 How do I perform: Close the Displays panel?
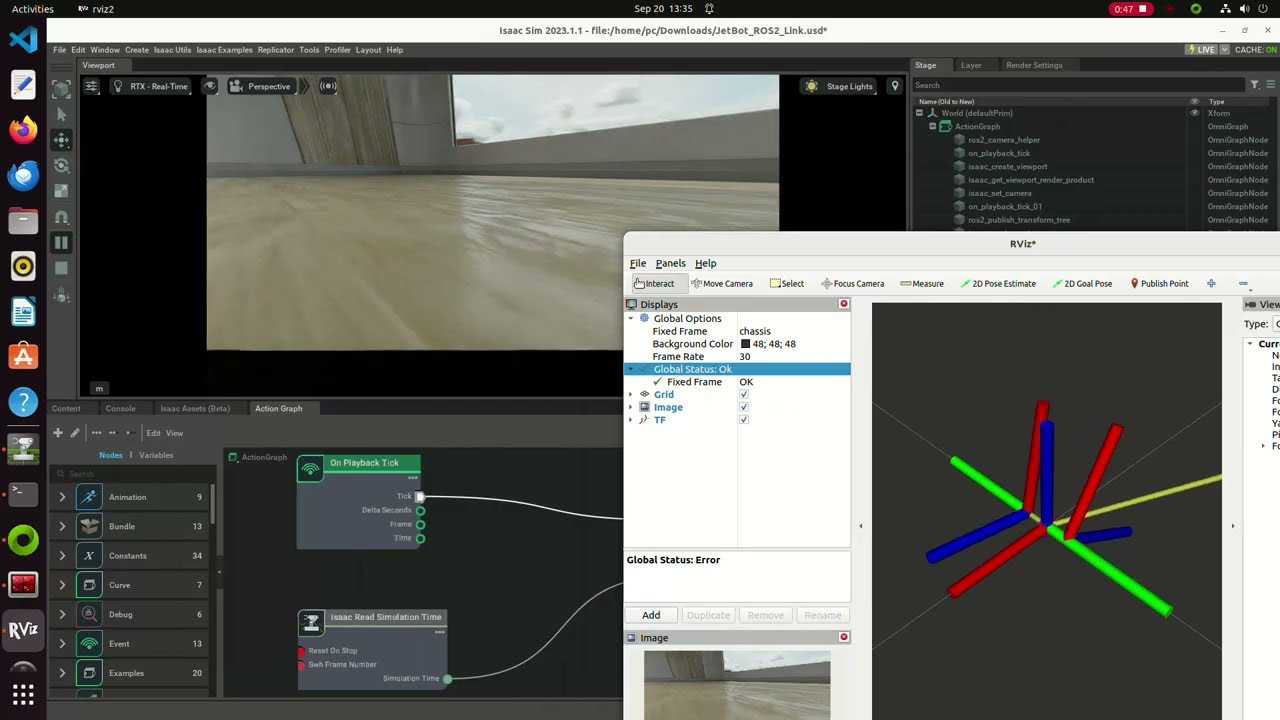844,304
